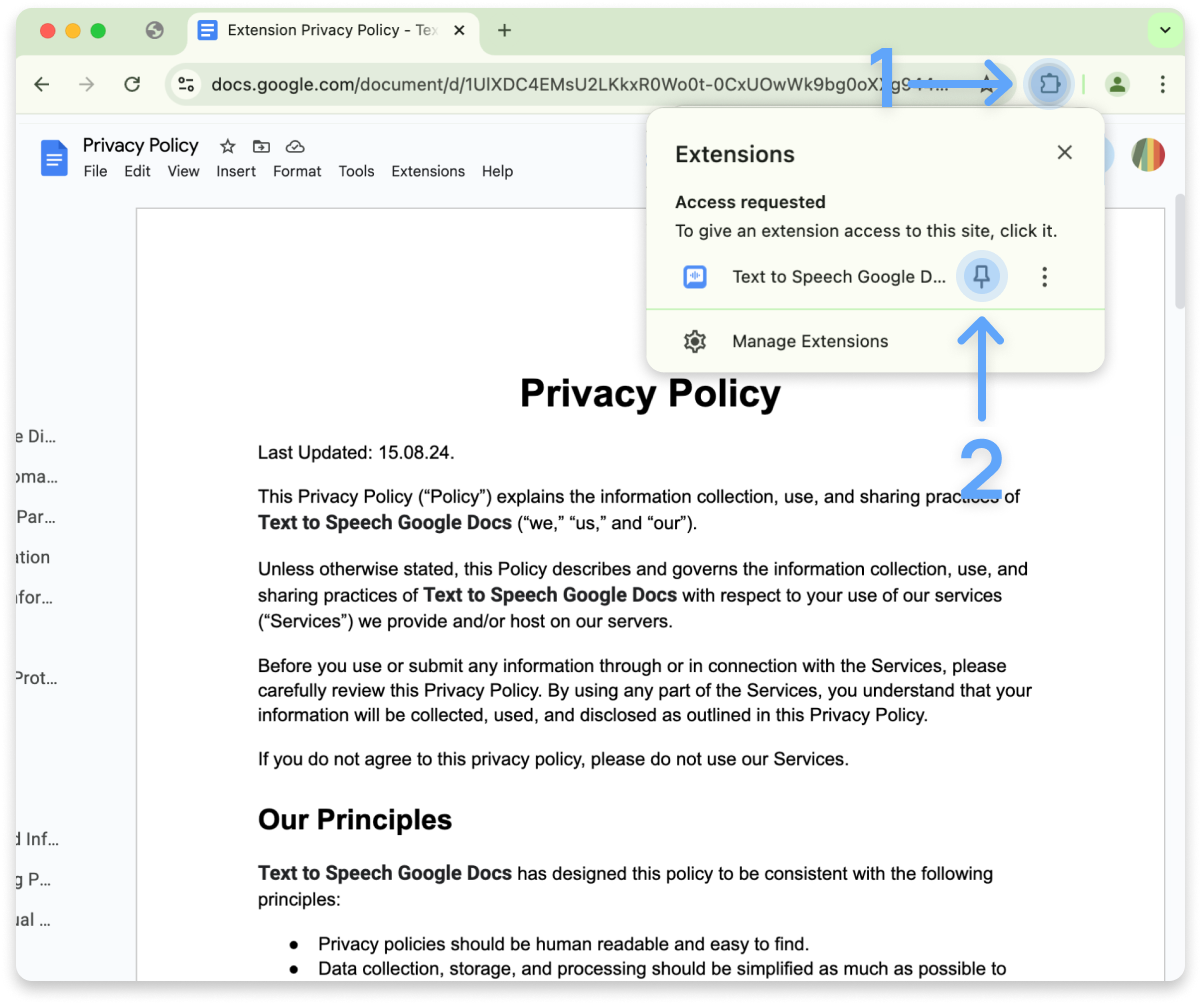See document cloud save status

coord(294,146)
